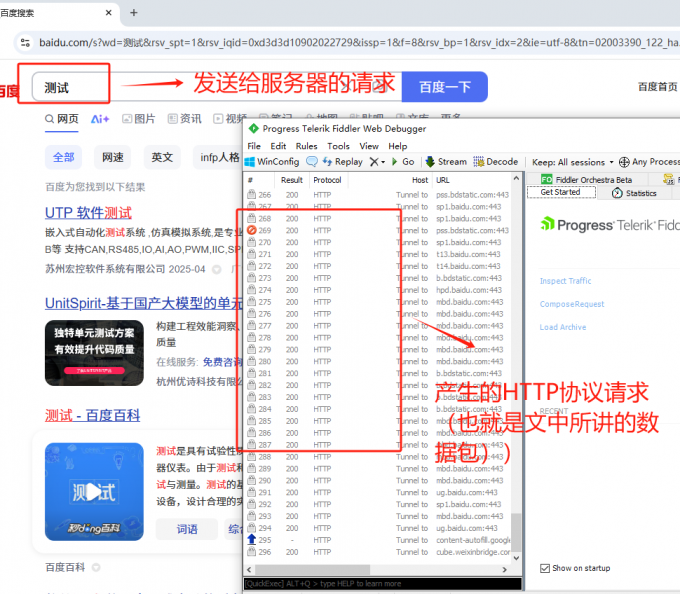Click browser address bar URL

(359, 42)
